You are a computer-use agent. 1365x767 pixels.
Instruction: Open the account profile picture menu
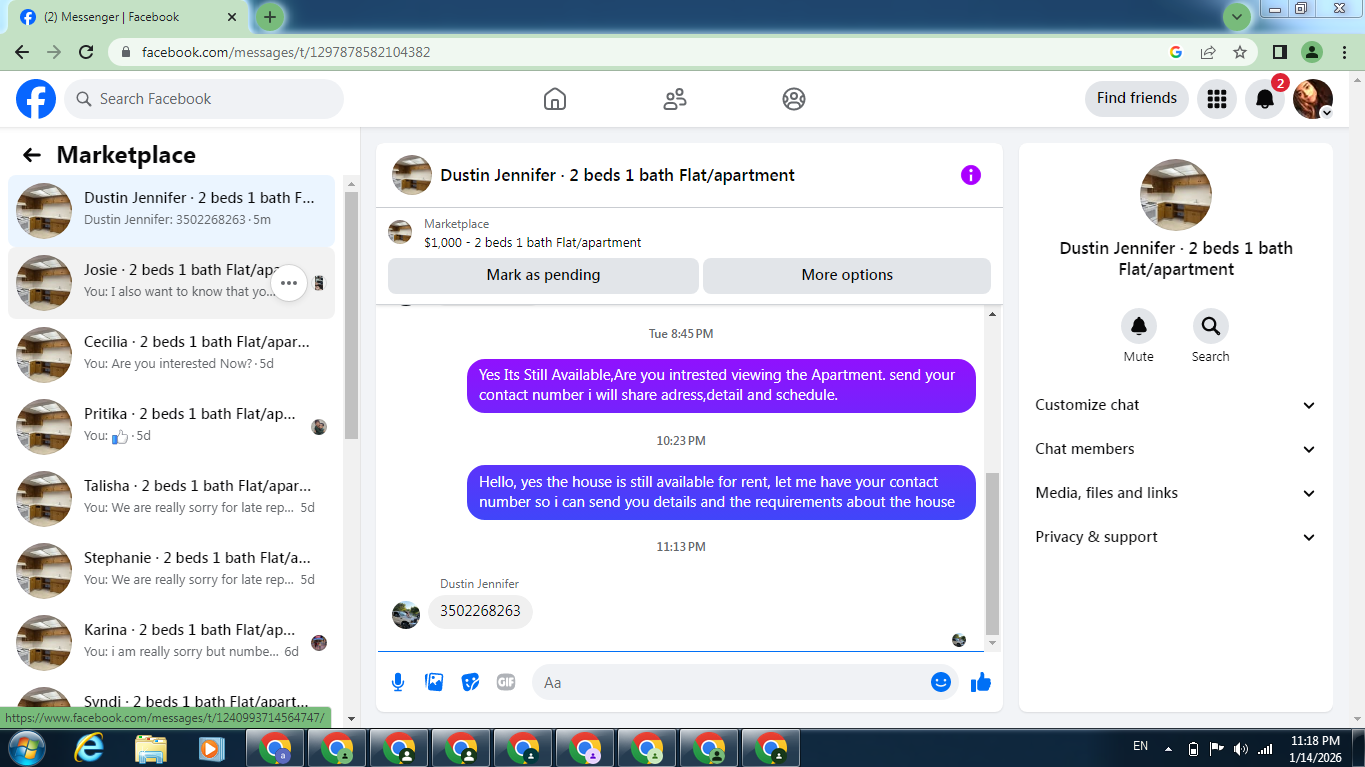click(x=1313, y=99)
